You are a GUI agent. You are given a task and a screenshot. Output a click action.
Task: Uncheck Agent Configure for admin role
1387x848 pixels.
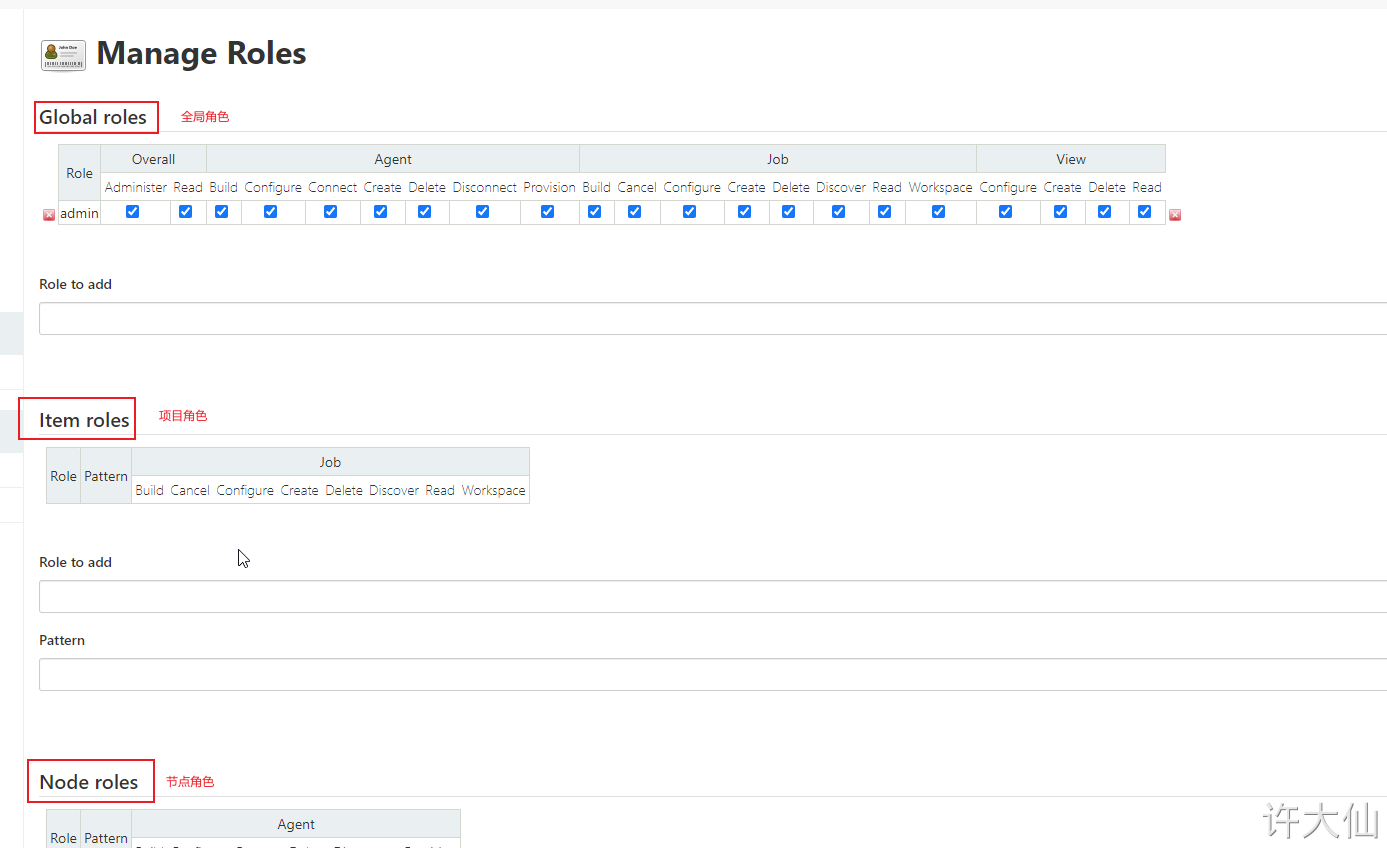(271, 212)
